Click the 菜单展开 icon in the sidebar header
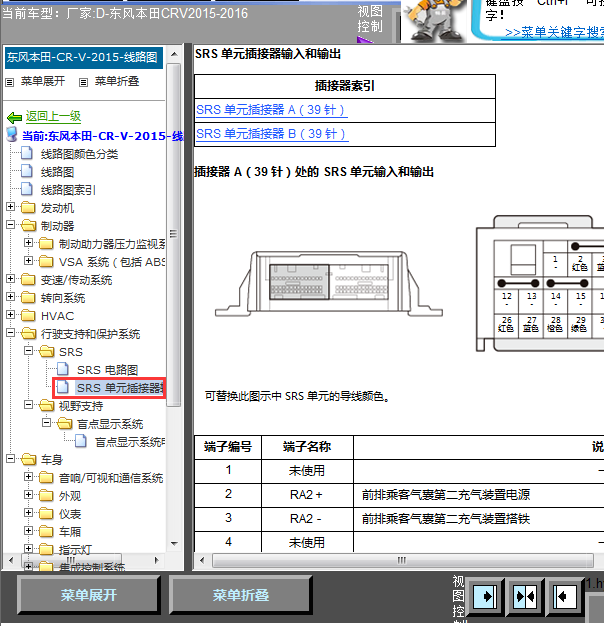Image resolution: width=604 pixels, height=626 pixels. pyautogui.click(x=10, y=82)
